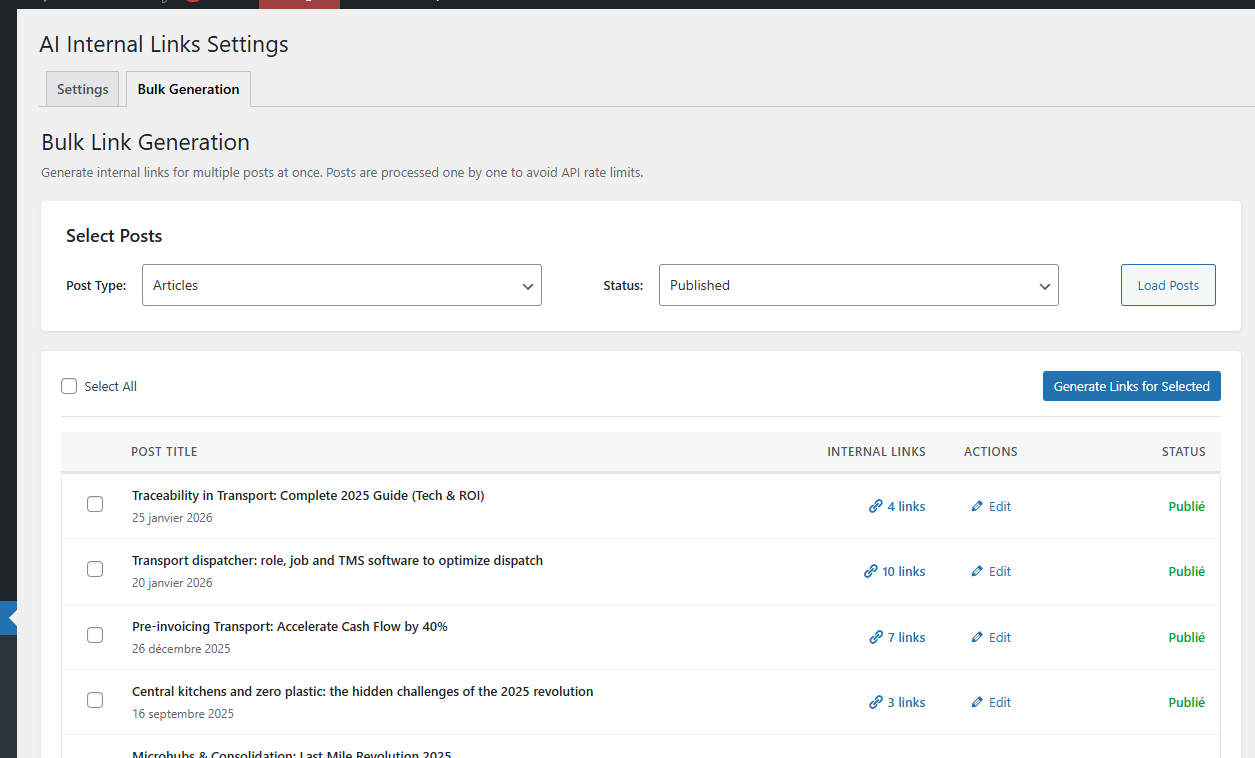Viewport: 1255px width, 758px height.
Task: Click the chain icon next to 3 links
Action: (x=876, y=703)
